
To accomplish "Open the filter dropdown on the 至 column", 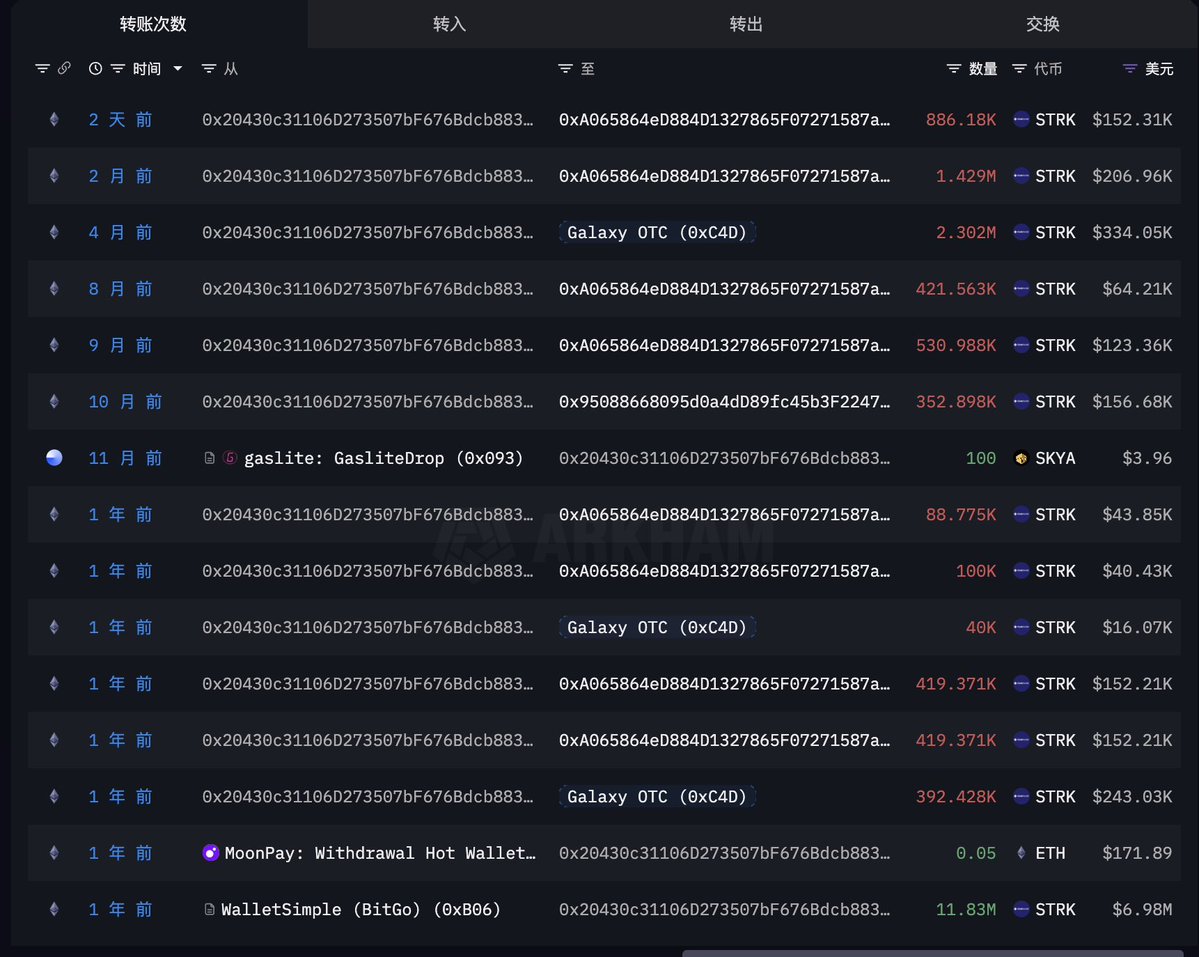I will 565,68.
